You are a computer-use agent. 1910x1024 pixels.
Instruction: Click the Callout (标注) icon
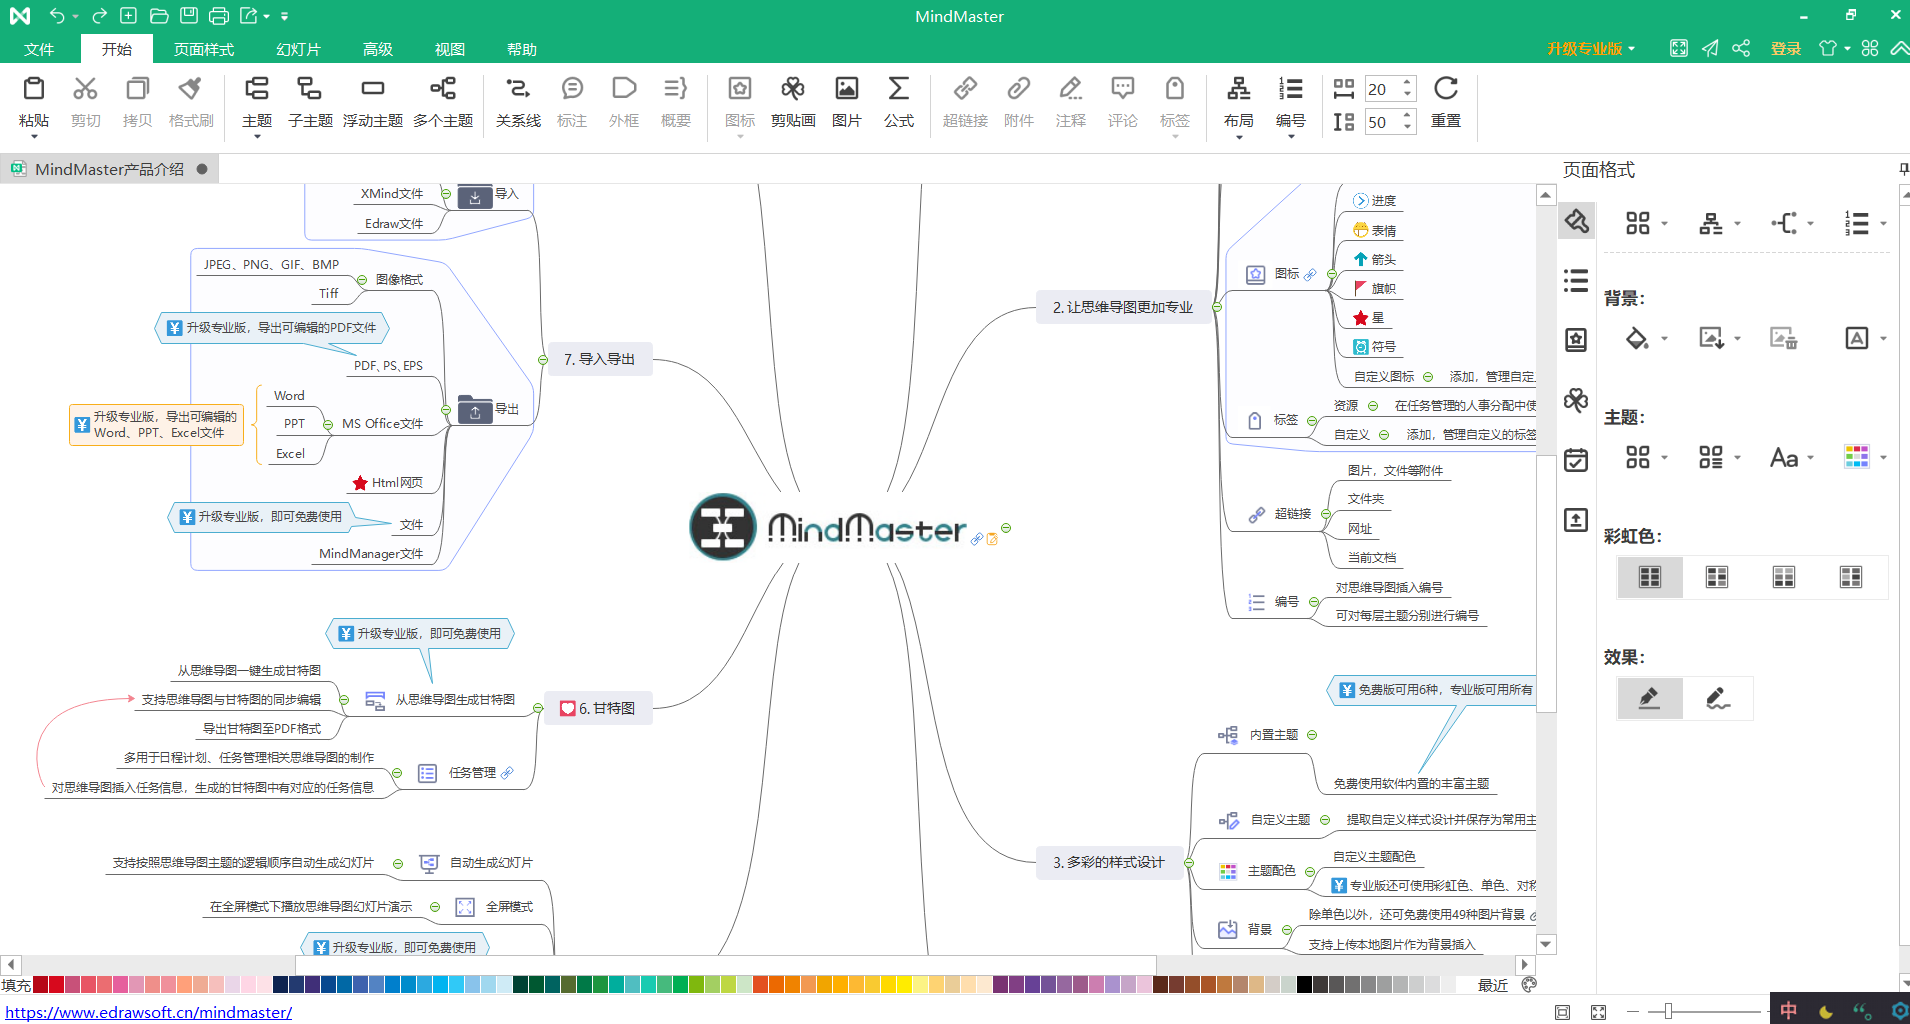(572, 89)
